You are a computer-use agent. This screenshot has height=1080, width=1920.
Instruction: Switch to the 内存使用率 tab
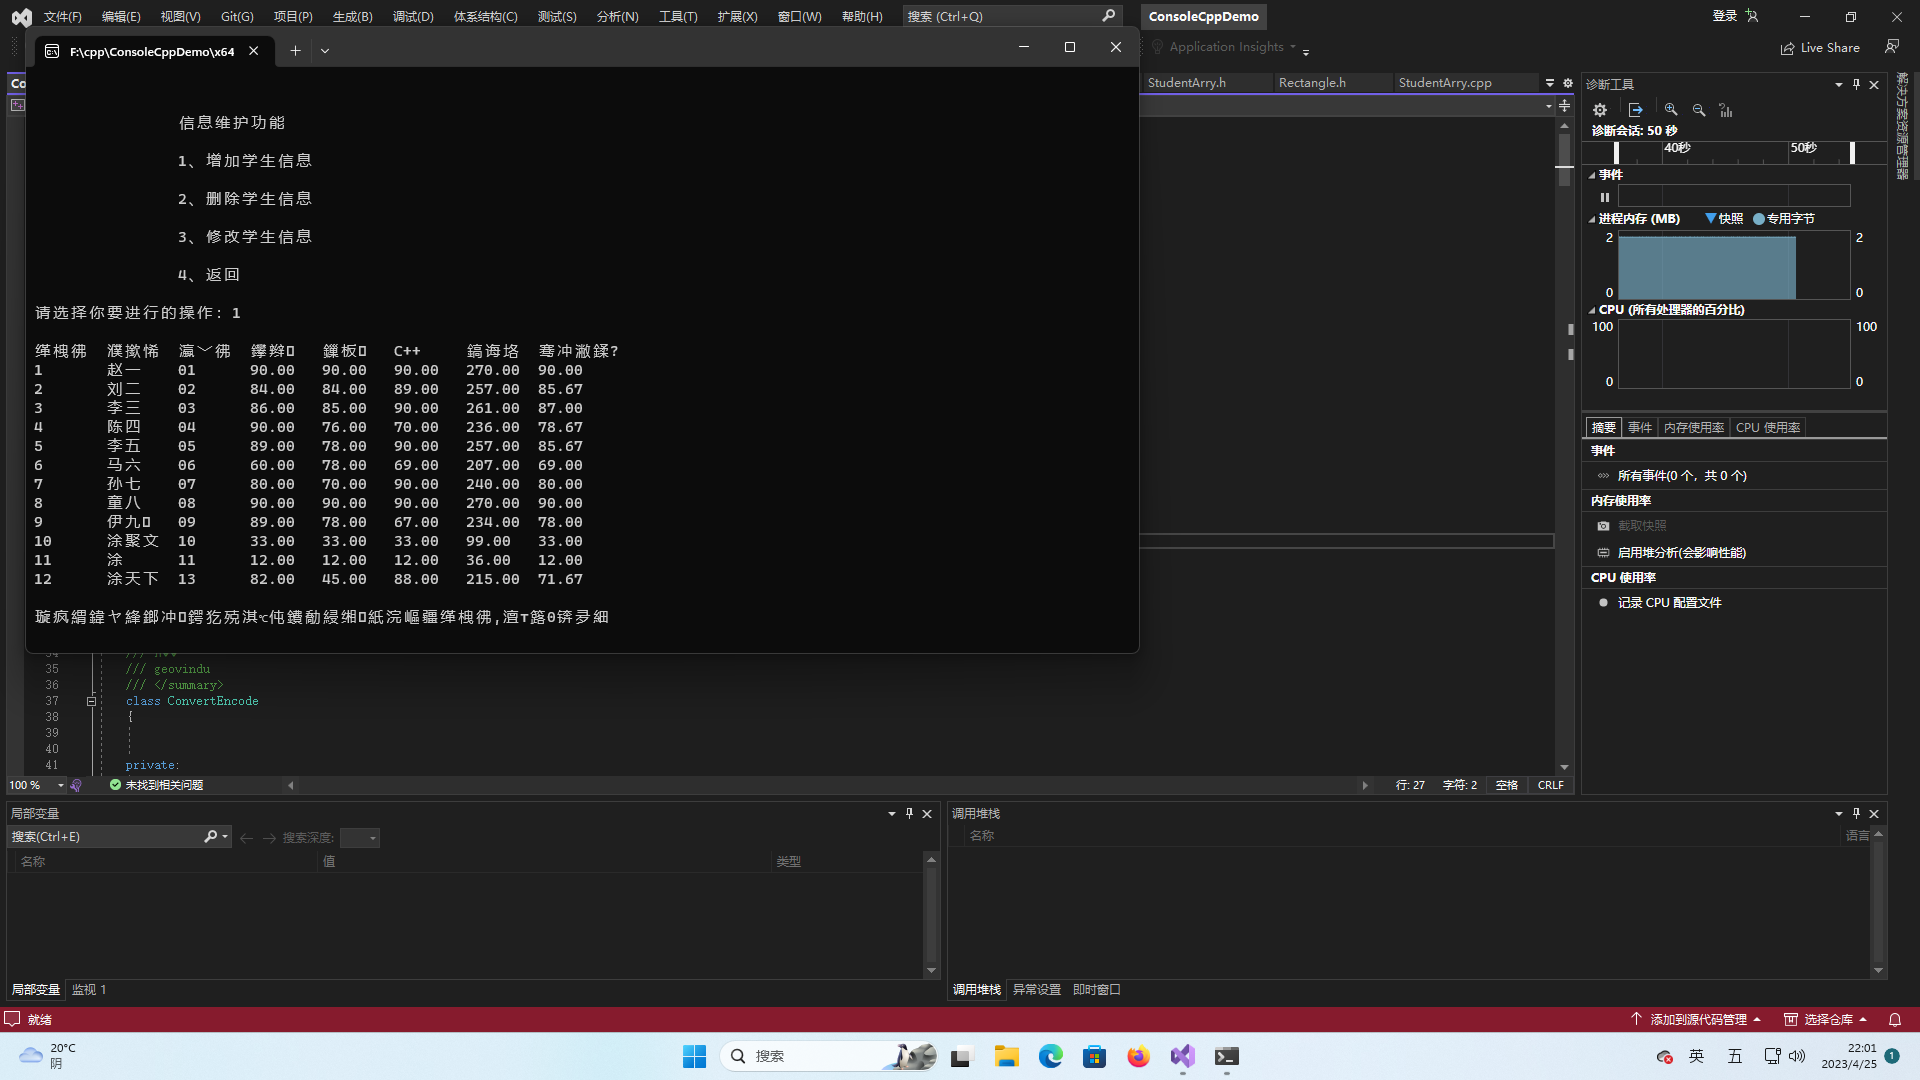point(1693,428)
